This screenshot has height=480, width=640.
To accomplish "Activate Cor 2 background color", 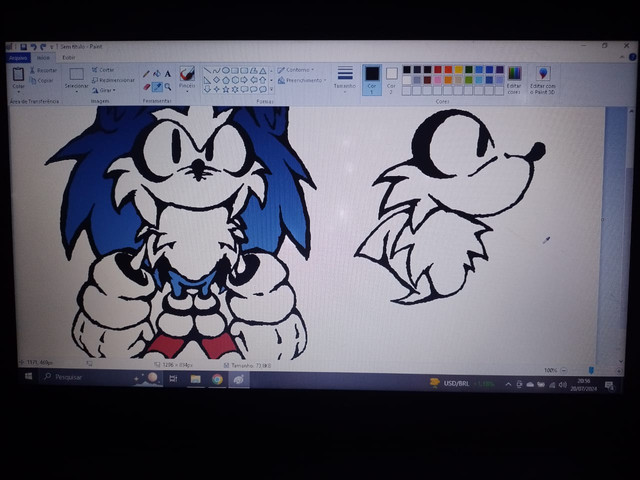I will coord(391,80).
